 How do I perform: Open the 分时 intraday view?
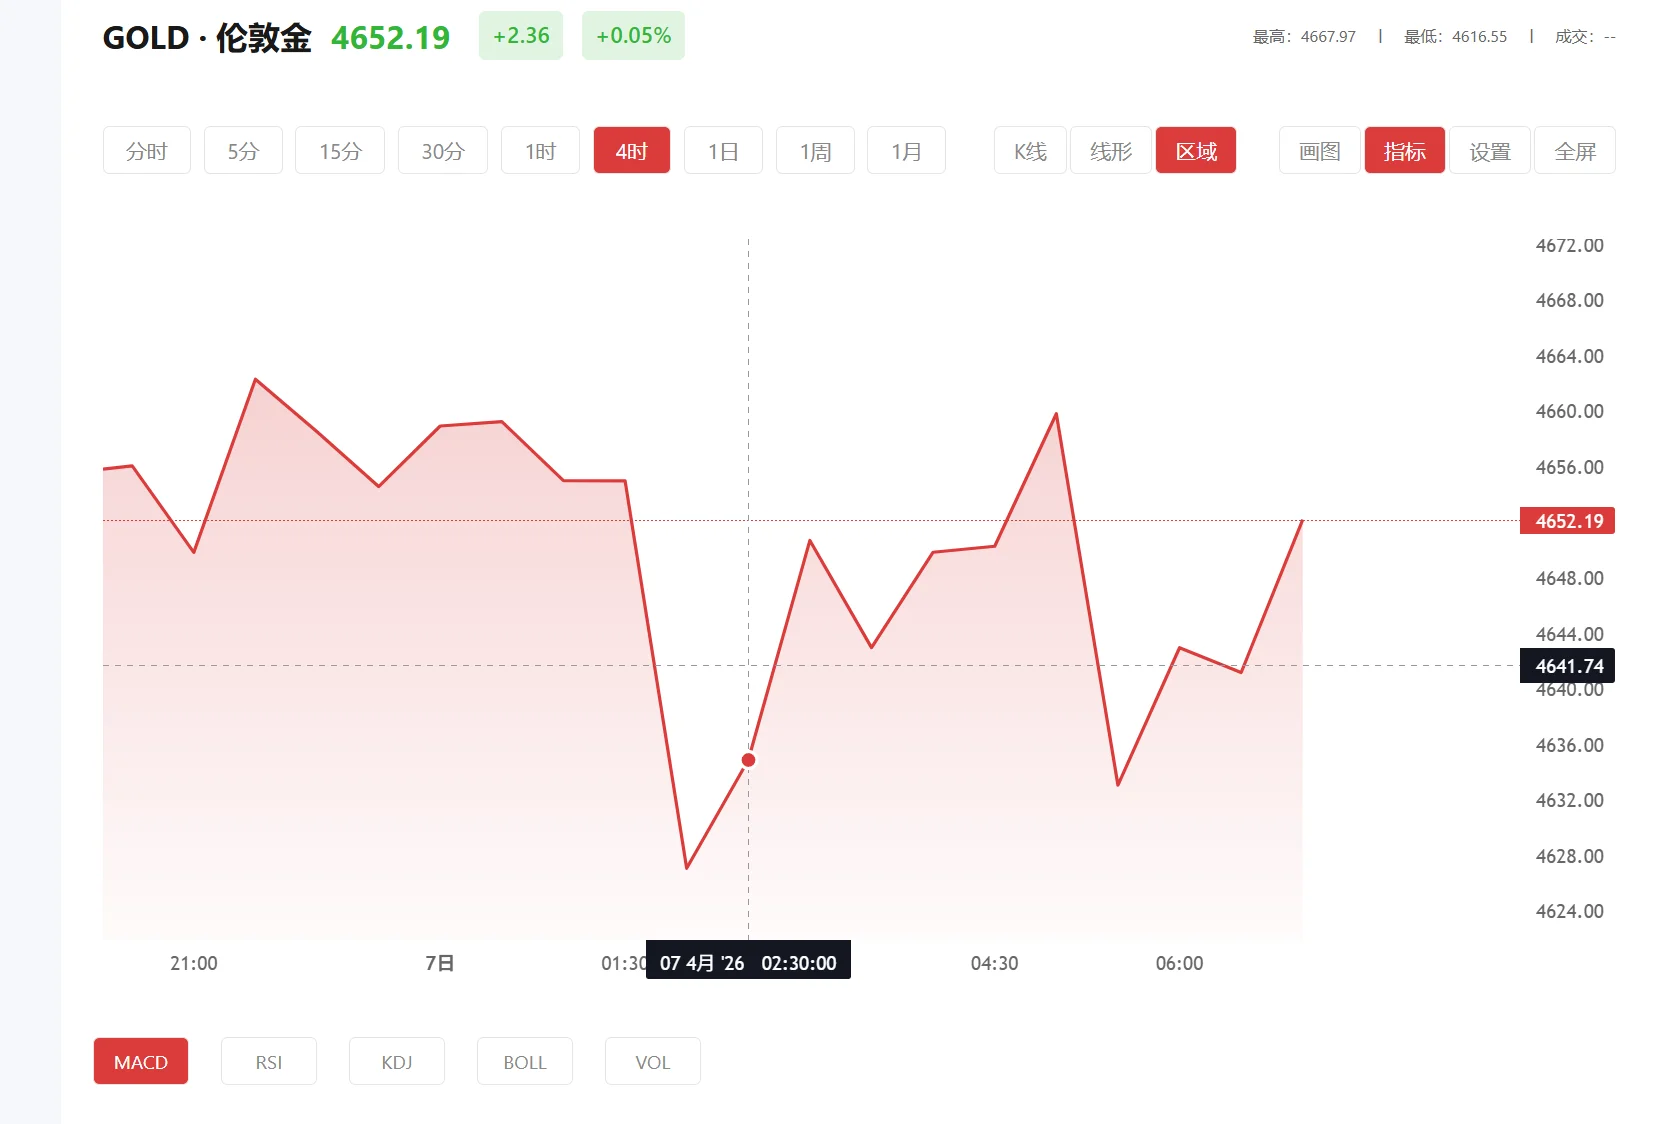tap(146, 150)
